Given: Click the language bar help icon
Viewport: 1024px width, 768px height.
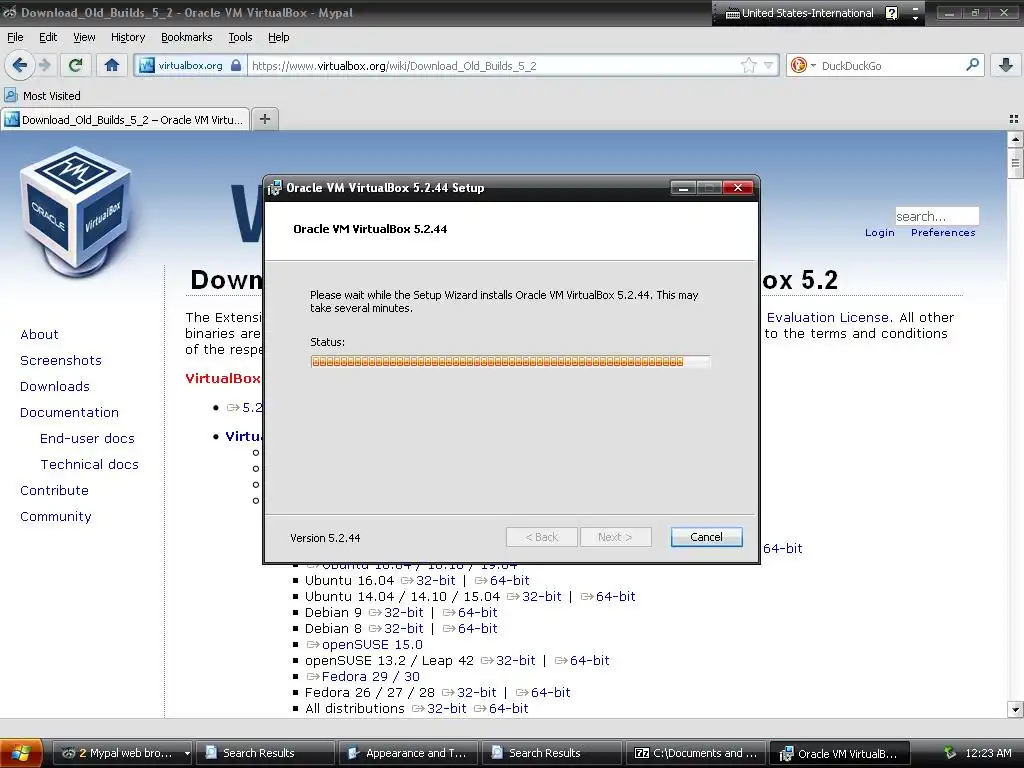Looking at the screenshot, I should [891, 13].
